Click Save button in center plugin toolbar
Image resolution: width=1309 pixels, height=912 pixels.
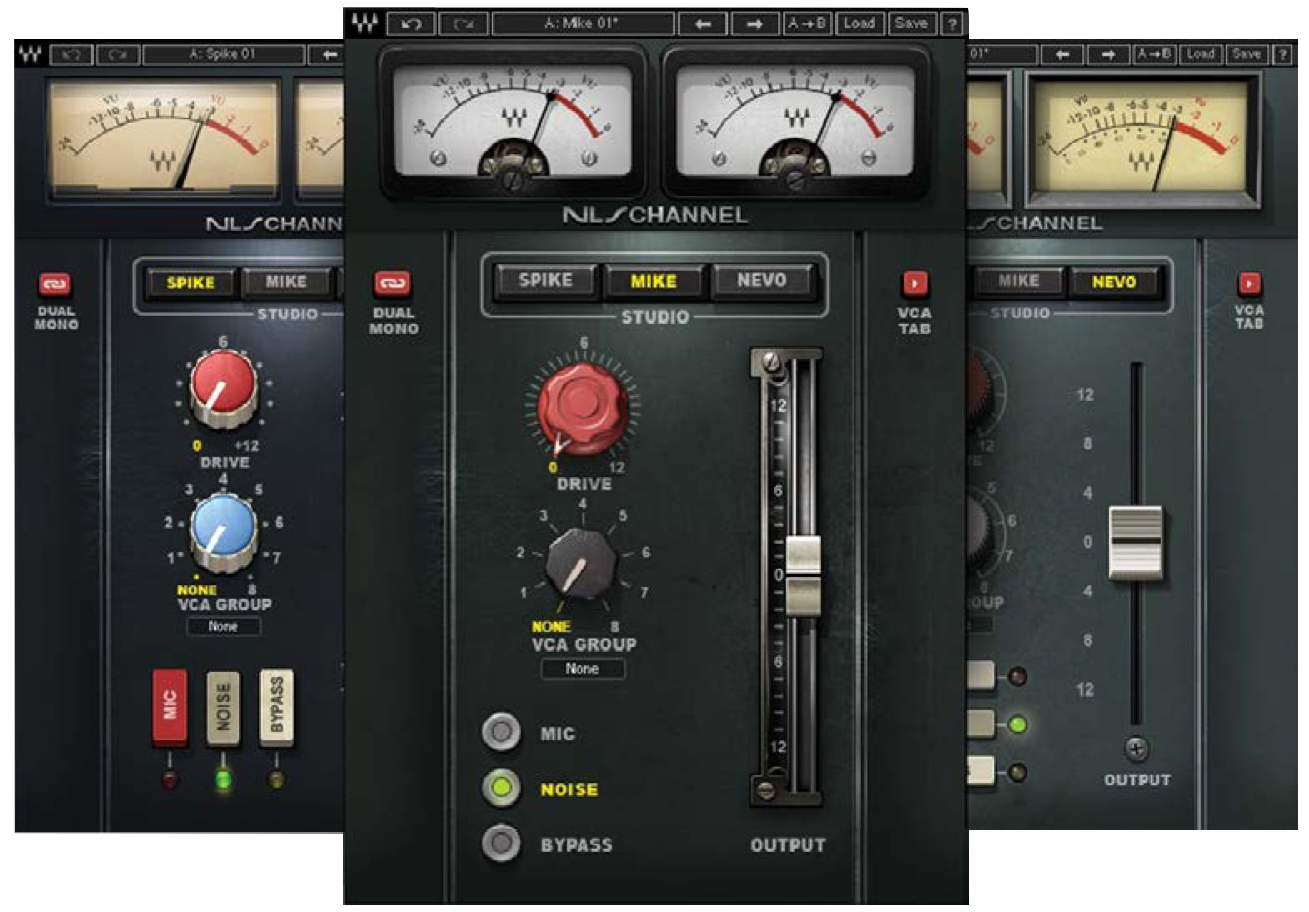911,23
